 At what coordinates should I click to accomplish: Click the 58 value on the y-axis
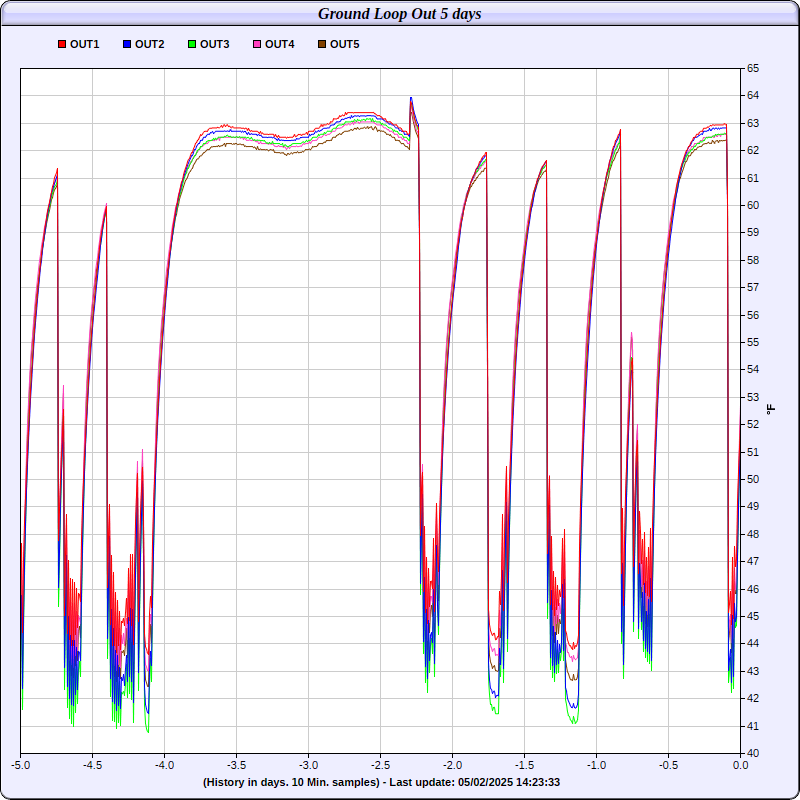pos(753,260)
